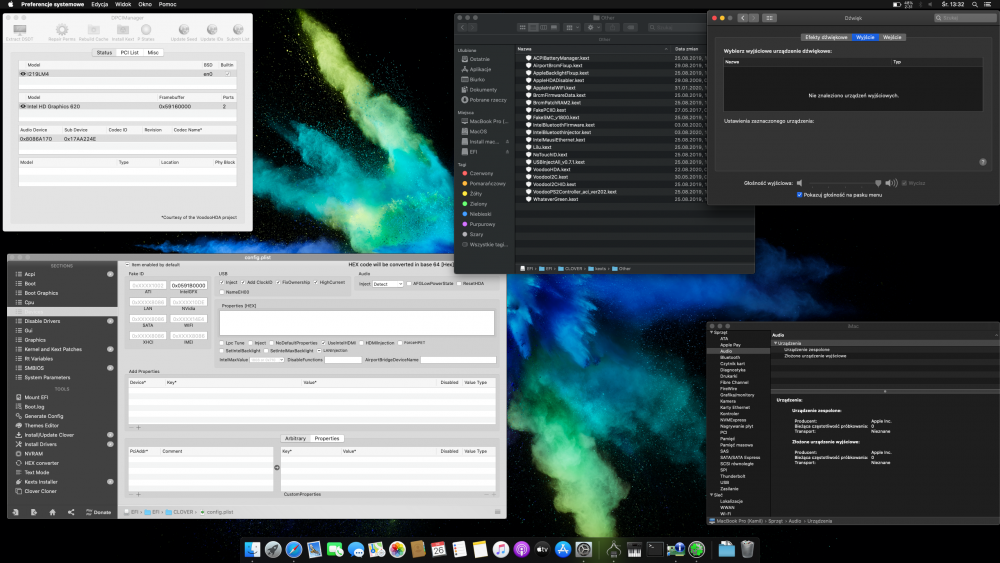
Task: Click the share icon beside Donate
Action: point(71,512)
